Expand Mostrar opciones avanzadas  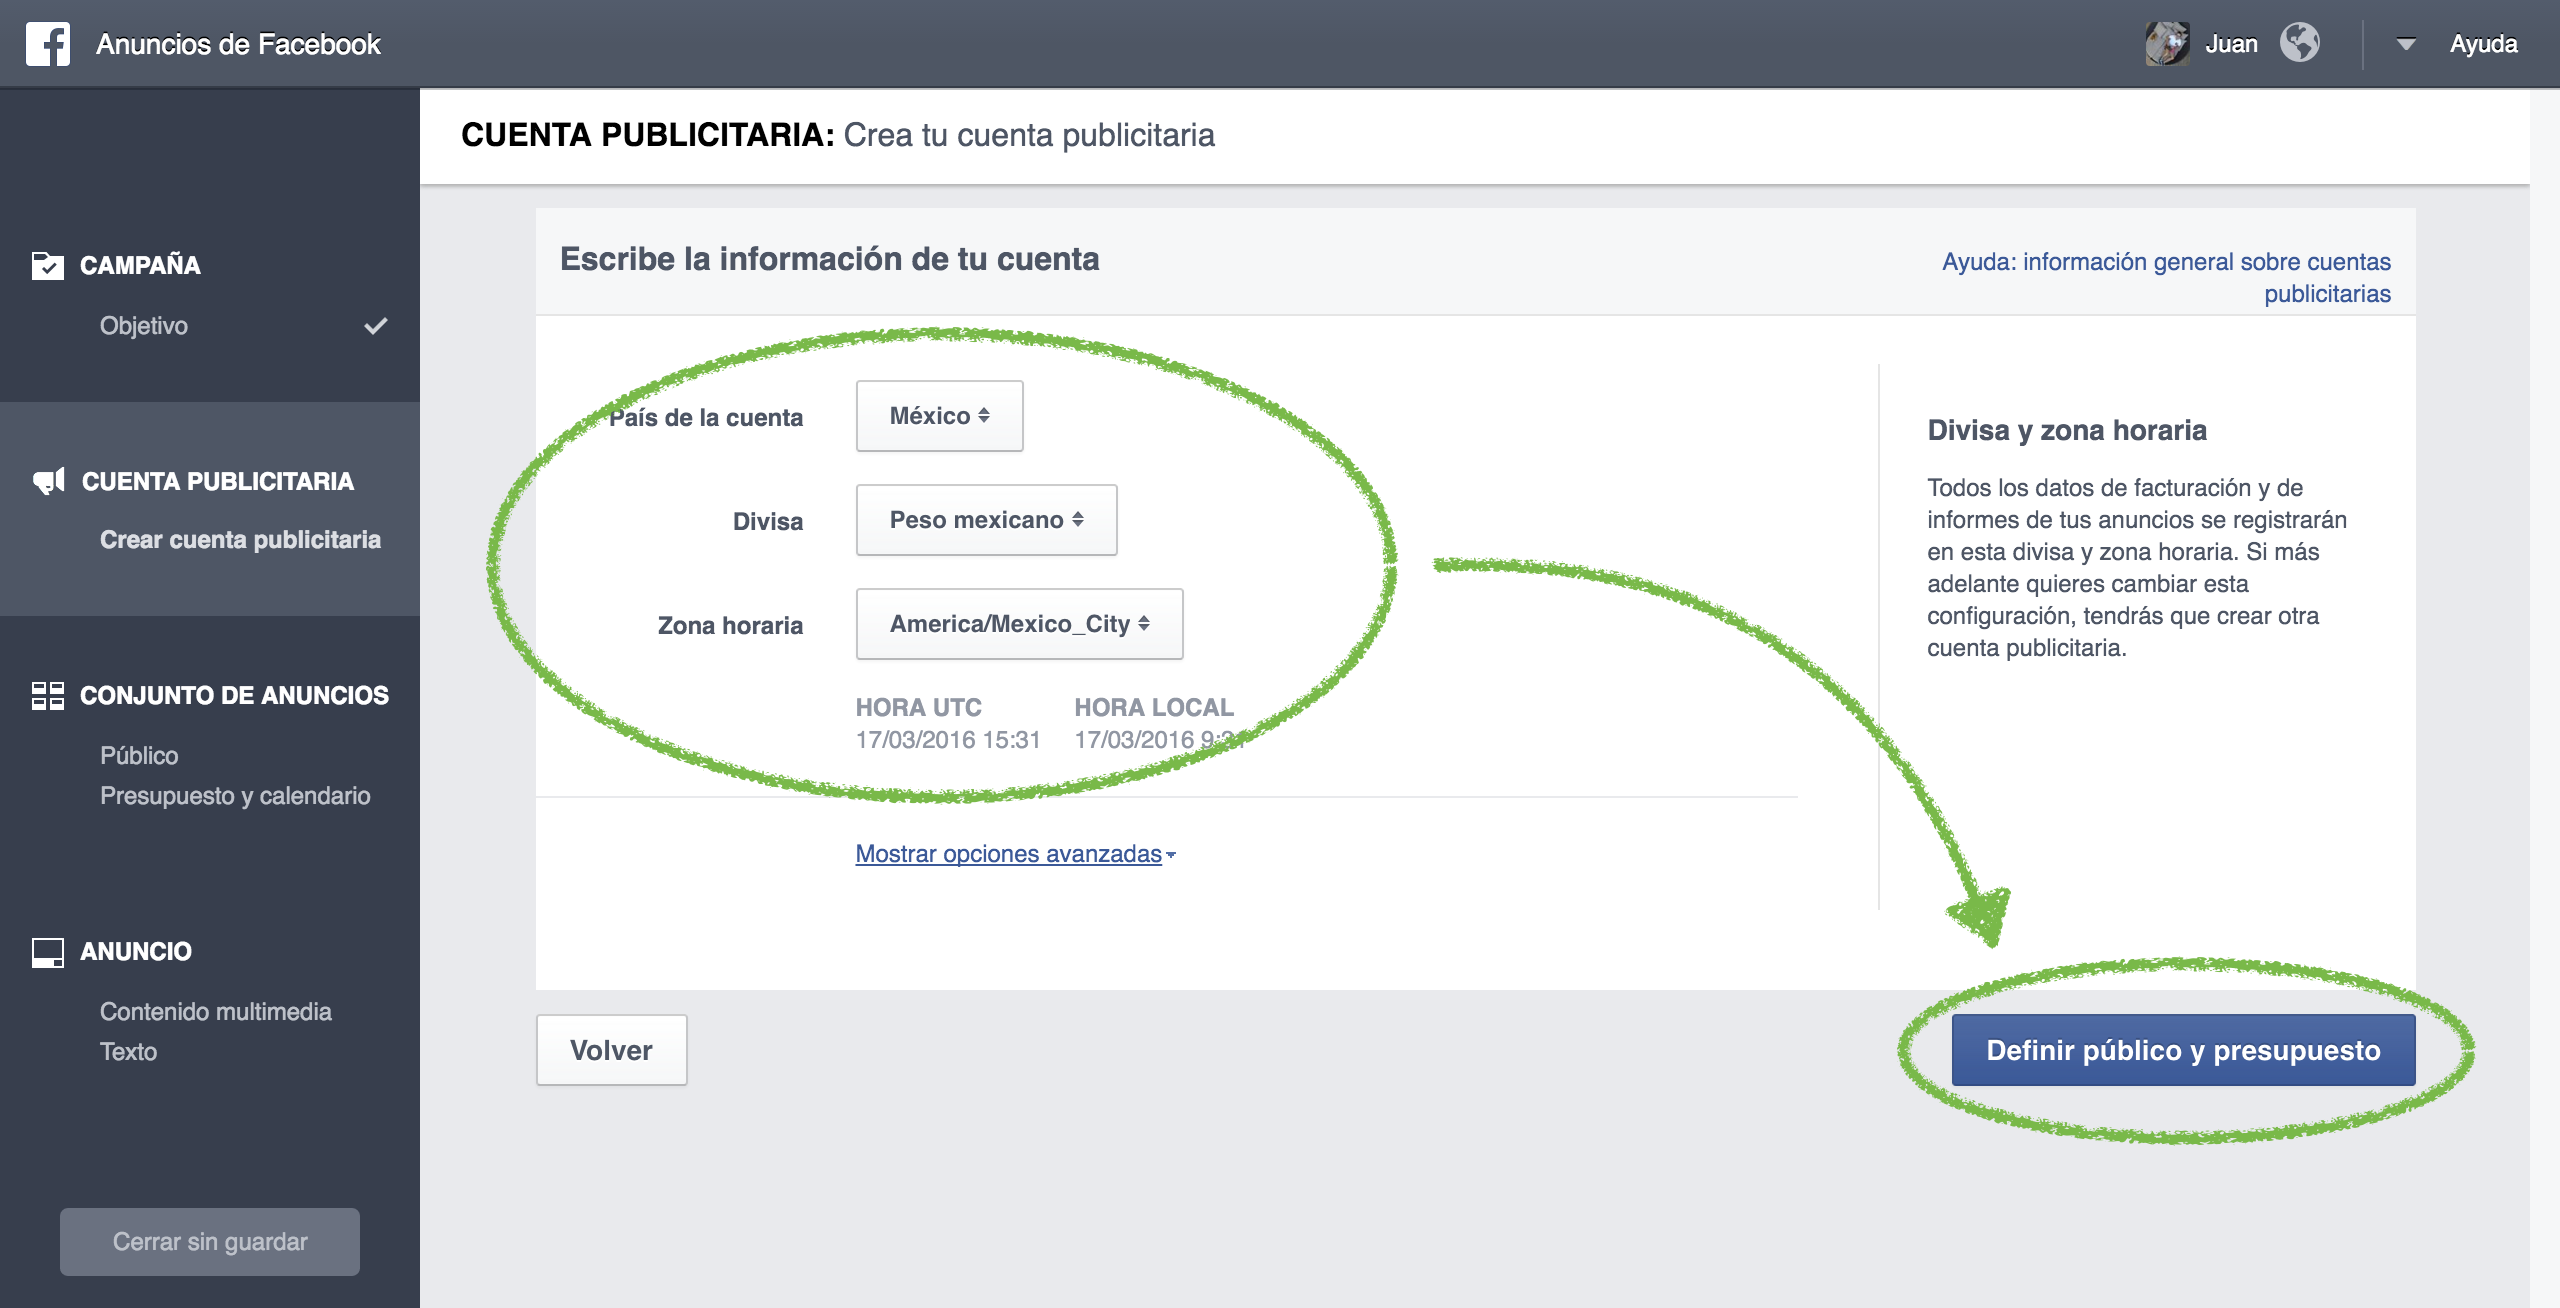coord(1015,854)
